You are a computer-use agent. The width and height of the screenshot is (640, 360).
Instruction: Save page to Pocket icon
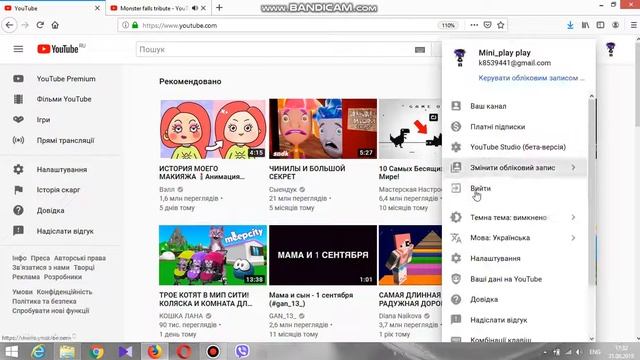[x=487, y=25]
